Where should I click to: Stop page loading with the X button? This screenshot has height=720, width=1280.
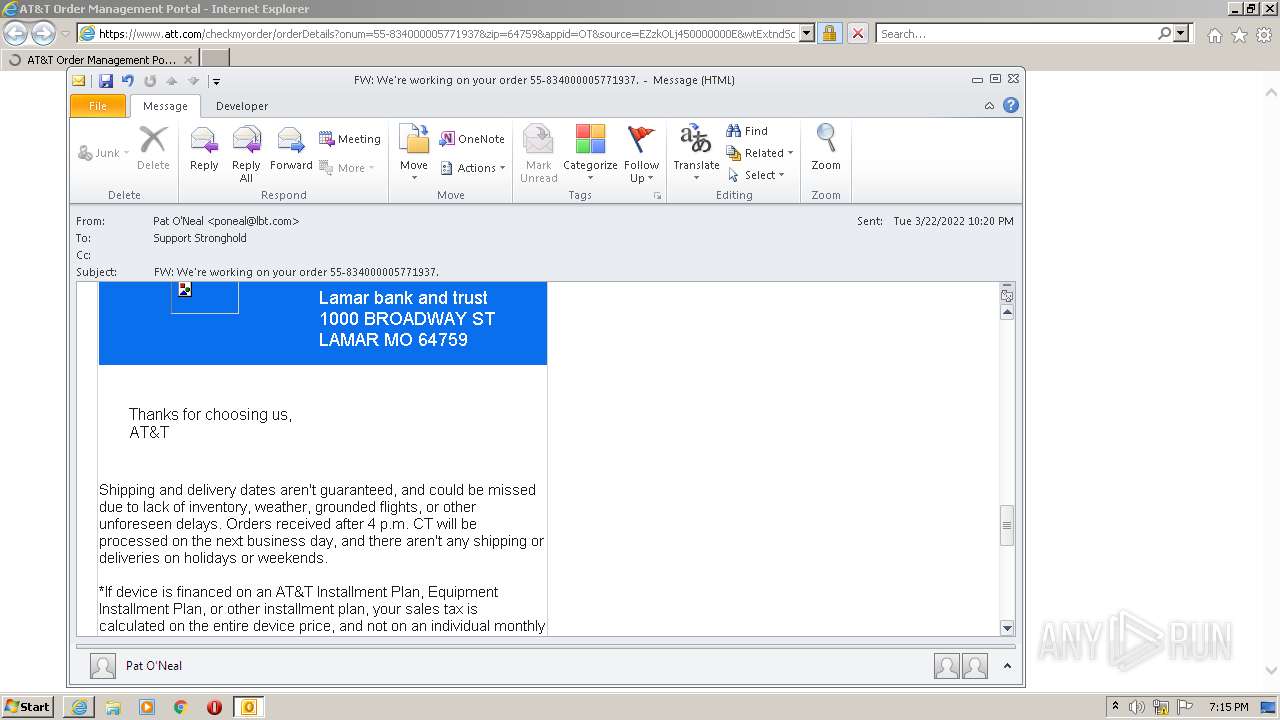(857, 33)
